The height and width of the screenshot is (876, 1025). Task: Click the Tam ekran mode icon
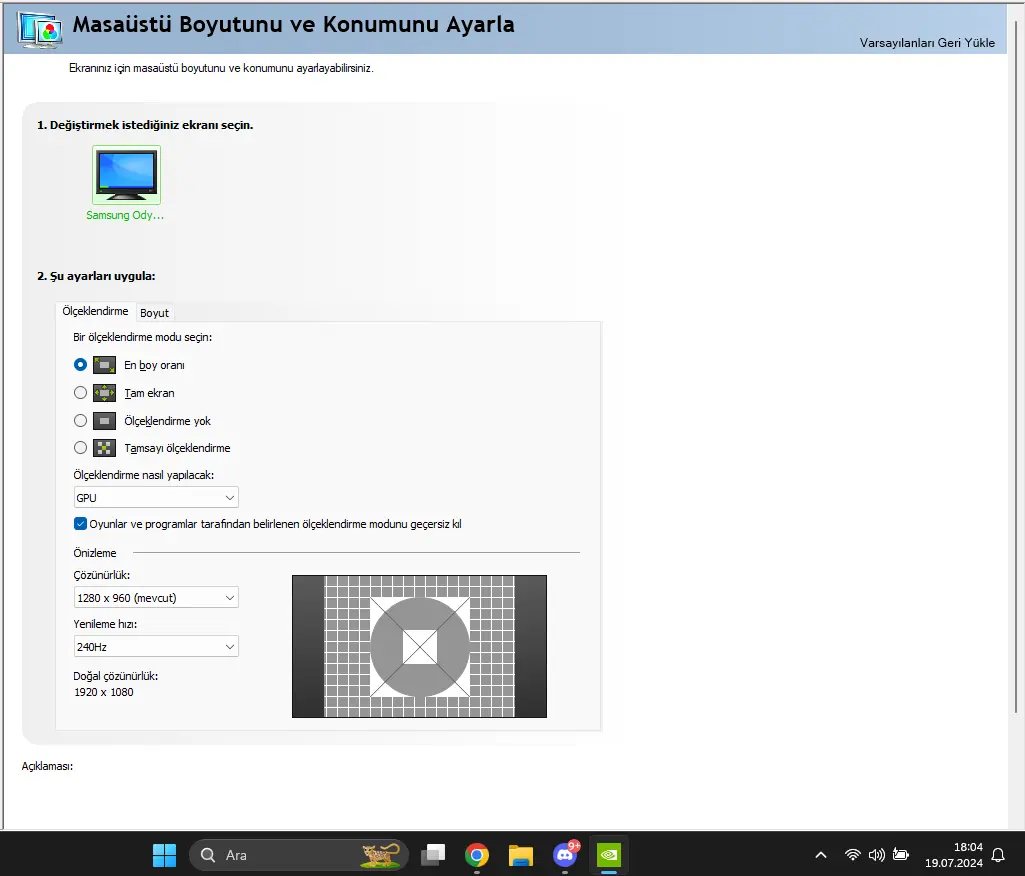point(105,393)
